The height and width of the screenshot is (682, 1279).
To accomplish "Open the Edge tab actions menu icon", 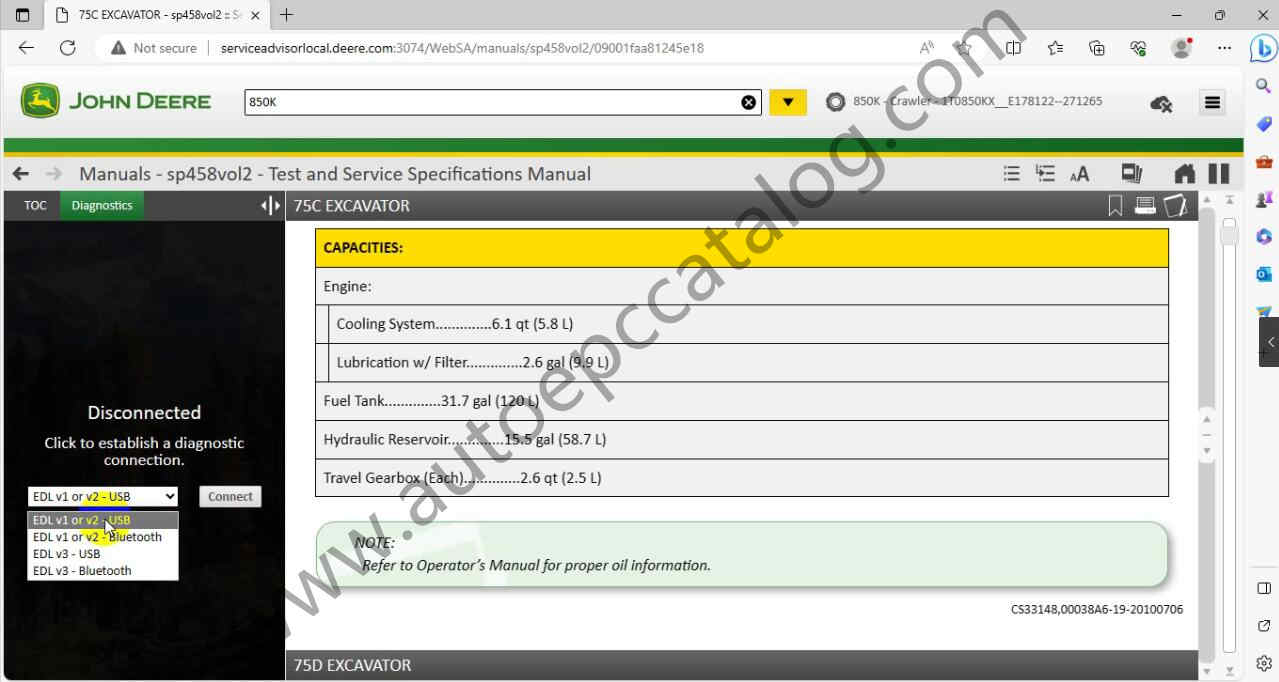I will (22, 15).
